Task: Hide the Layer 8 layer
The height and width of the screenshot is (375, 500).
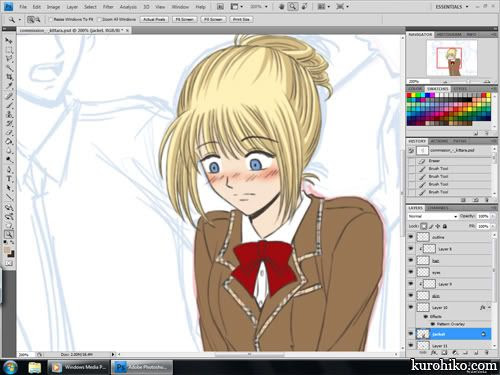Action: (411, 249)
